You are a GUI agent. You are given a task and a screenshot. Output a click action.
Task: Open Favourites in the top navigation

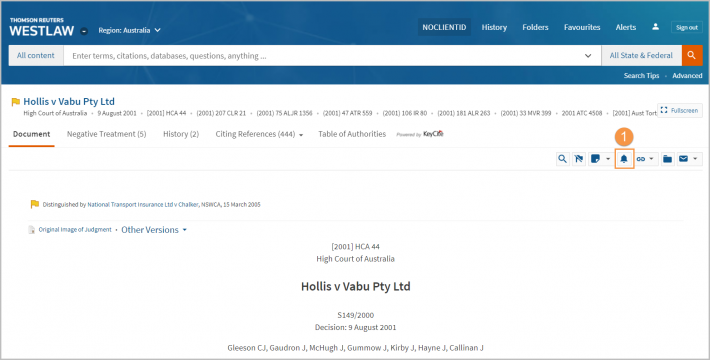click(582, 27)
